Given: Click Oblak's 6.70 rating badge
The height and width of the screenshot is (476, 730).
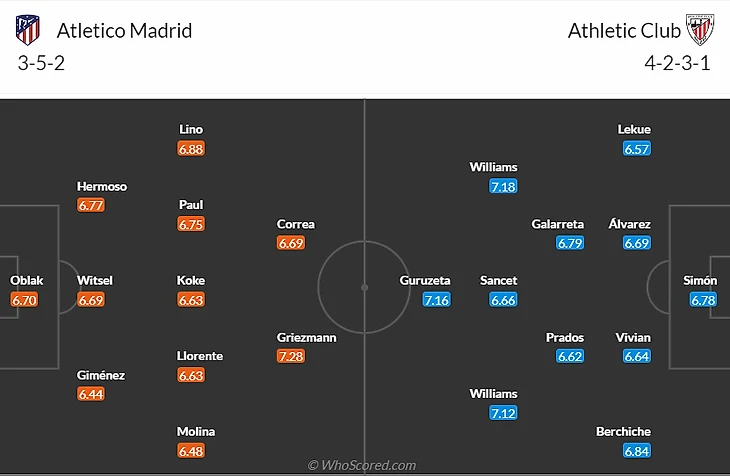Looking at the screenshot, I should click(24, 300).
